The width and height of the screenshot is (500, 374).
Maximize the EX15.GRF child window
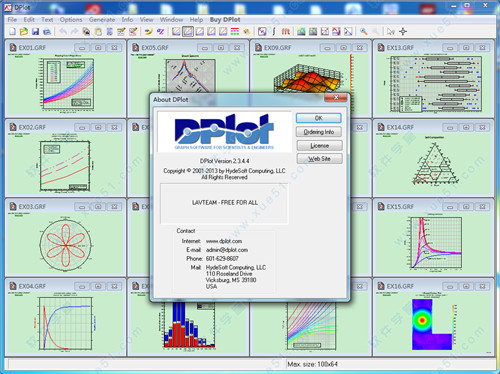466,207
